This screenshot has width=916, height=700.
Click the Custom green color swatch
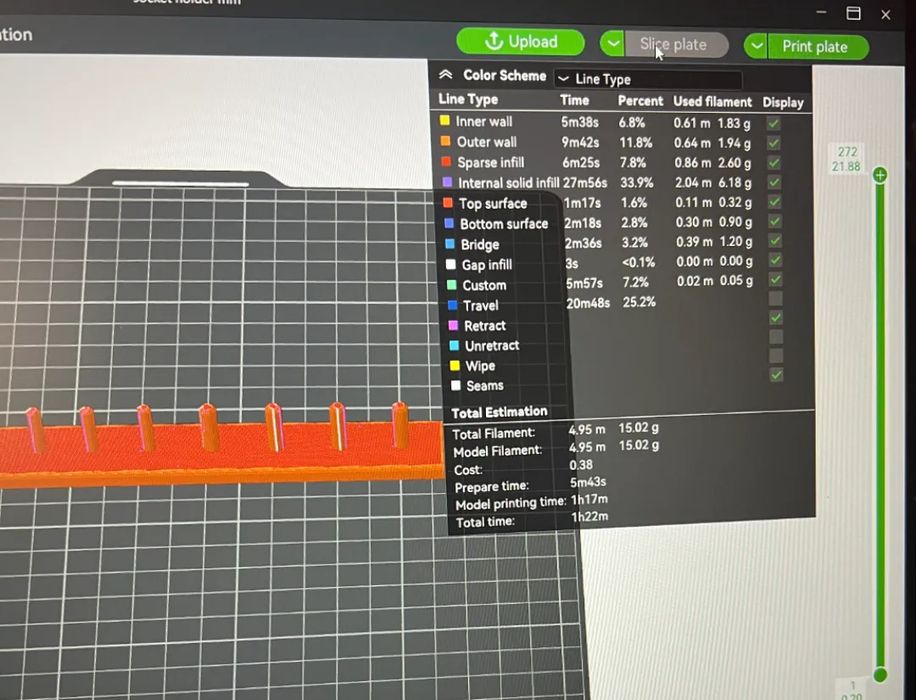click(x=452, y=285)
